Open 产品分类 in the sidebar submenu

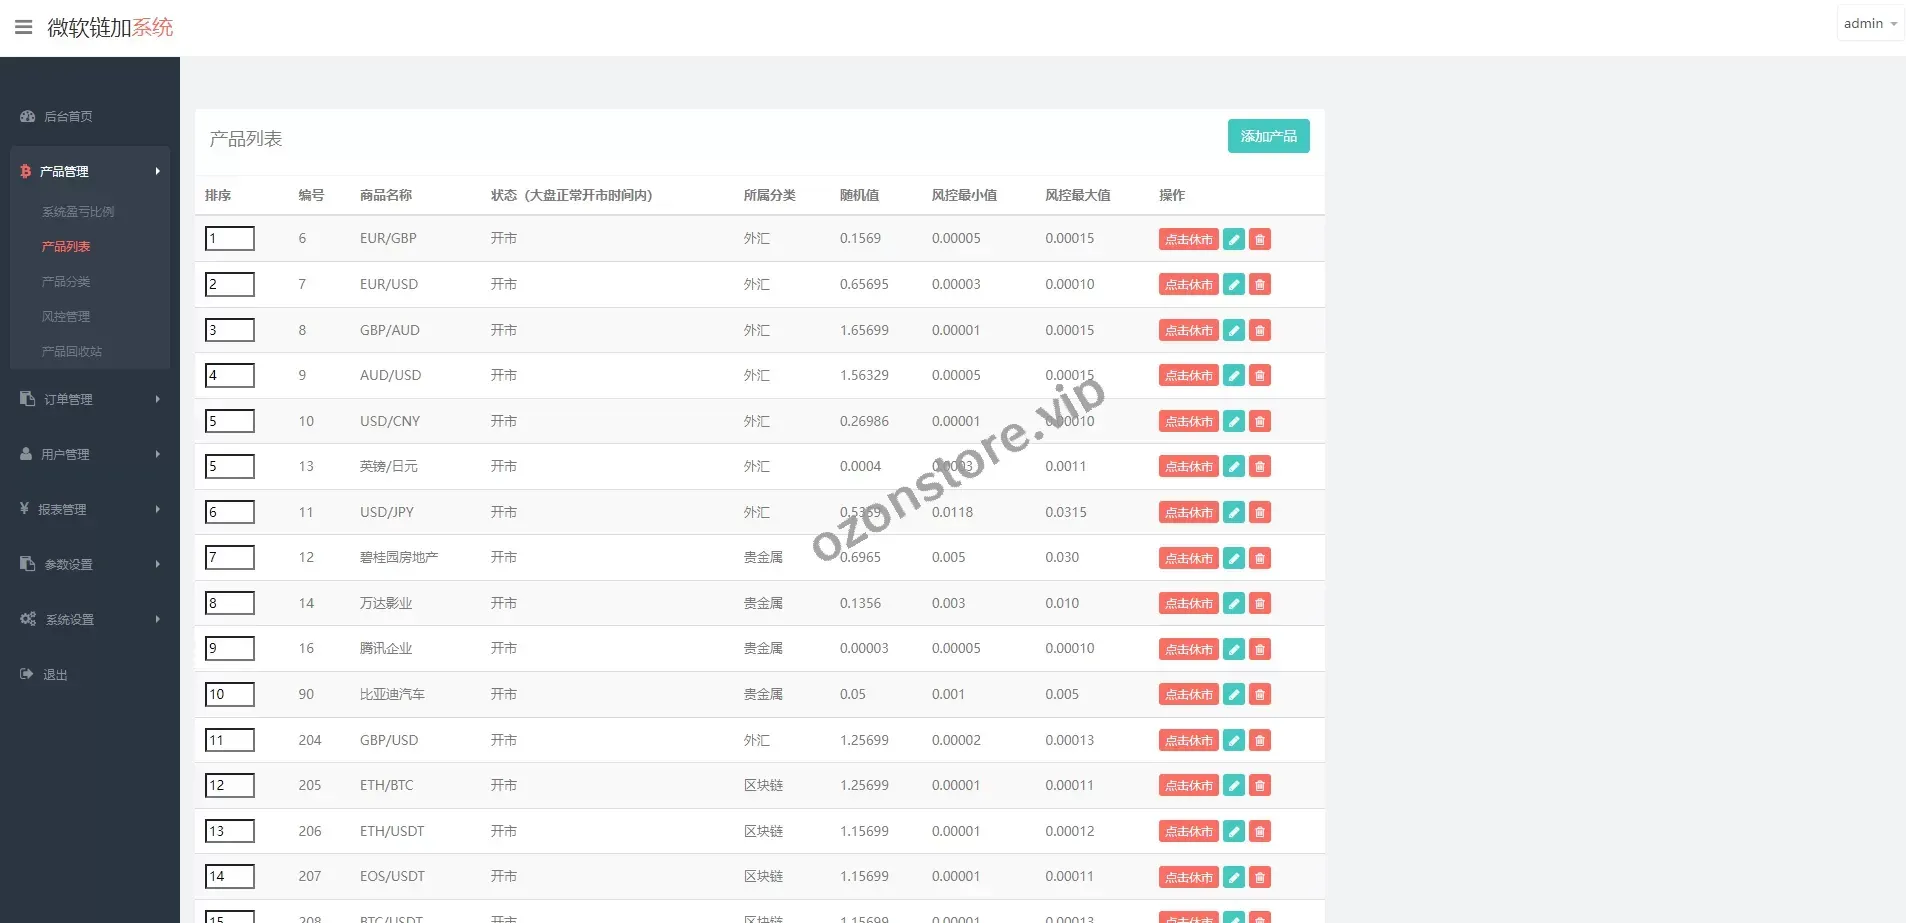tap(66, 282)
